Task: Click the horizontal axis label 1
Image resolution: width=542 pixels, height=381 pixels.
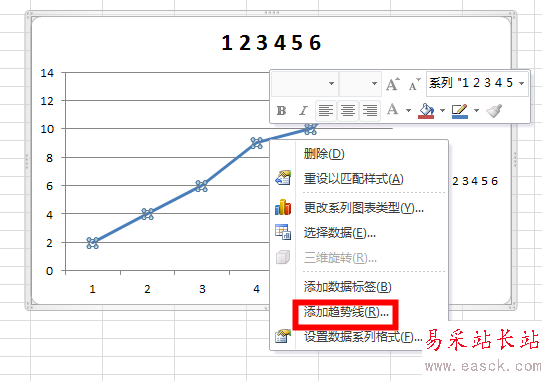Action: click(x=92, y=289)
